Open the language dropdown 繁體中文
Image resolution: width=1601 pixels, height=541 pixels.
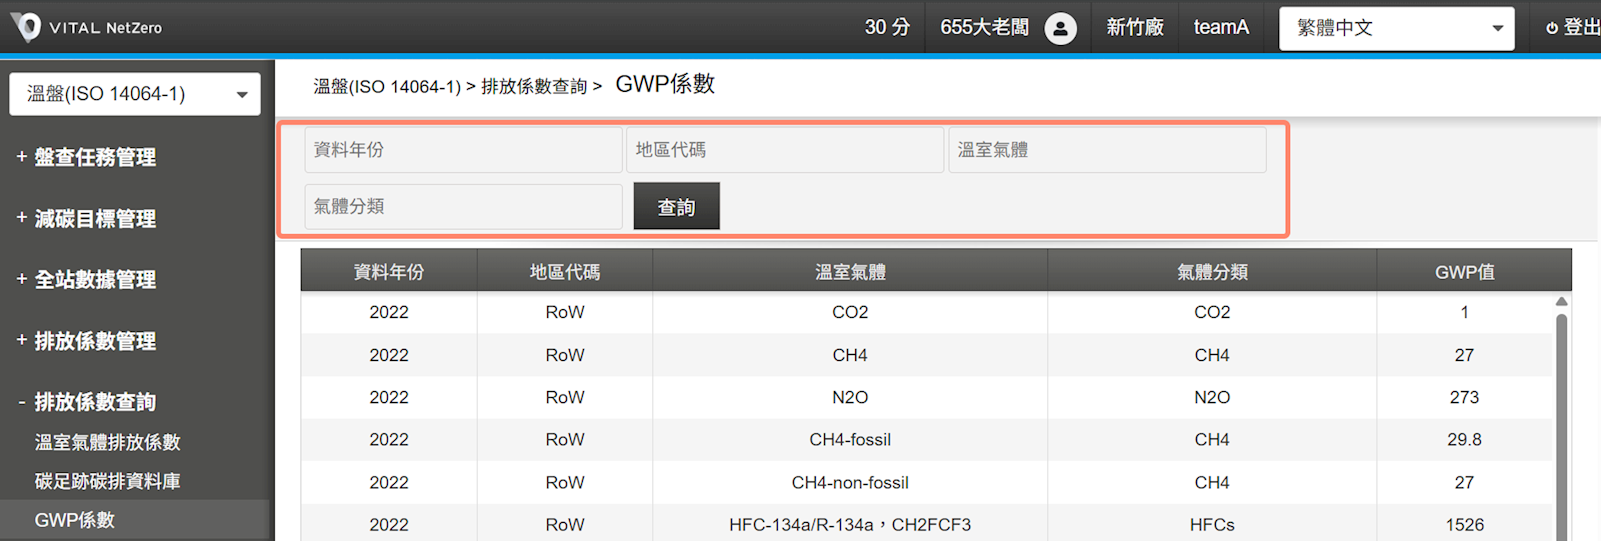[x=1396, y=28]
